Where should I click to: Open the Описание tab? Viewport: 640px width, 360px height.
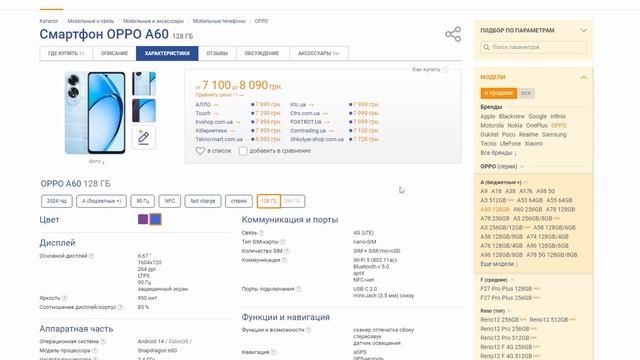114,53
